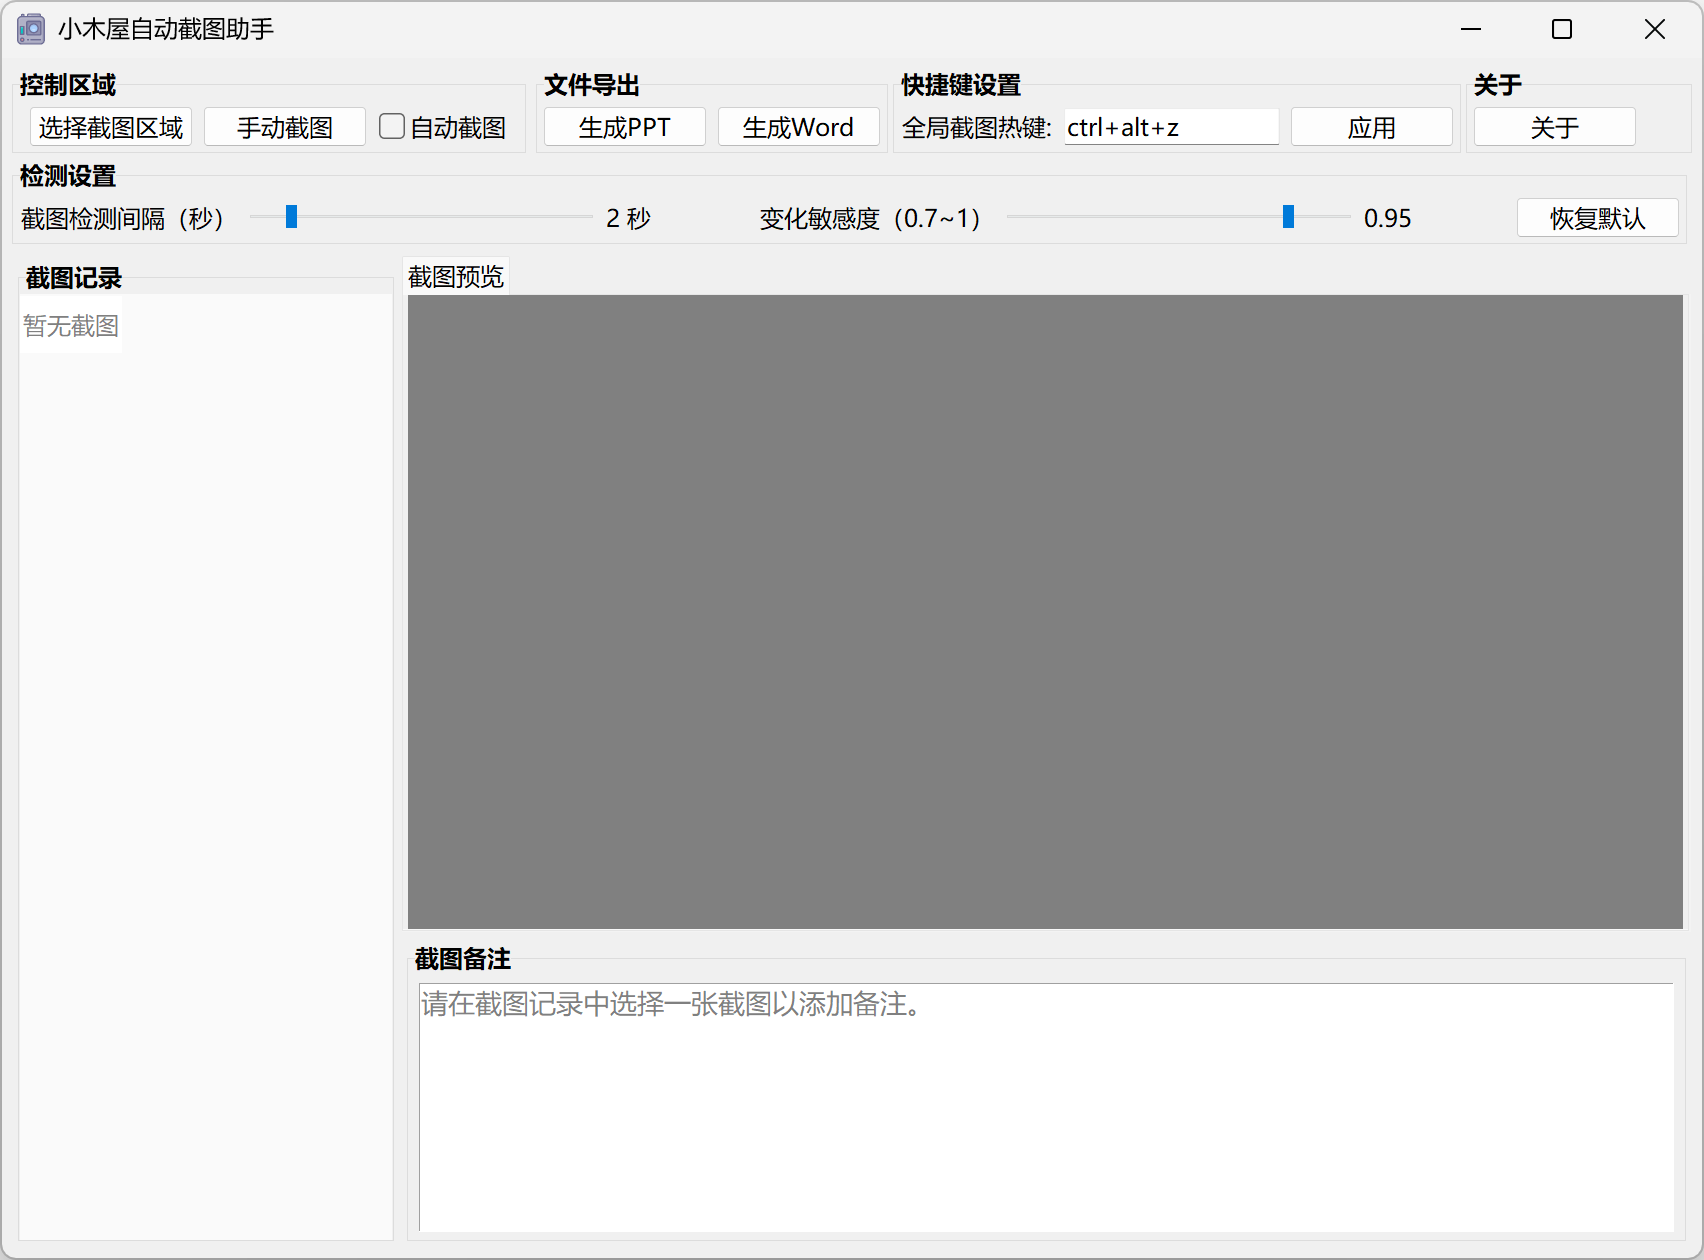This screenshot has height=1260, width=1704.
Task: Click the 生成Word export button
Action: [798, 127]
